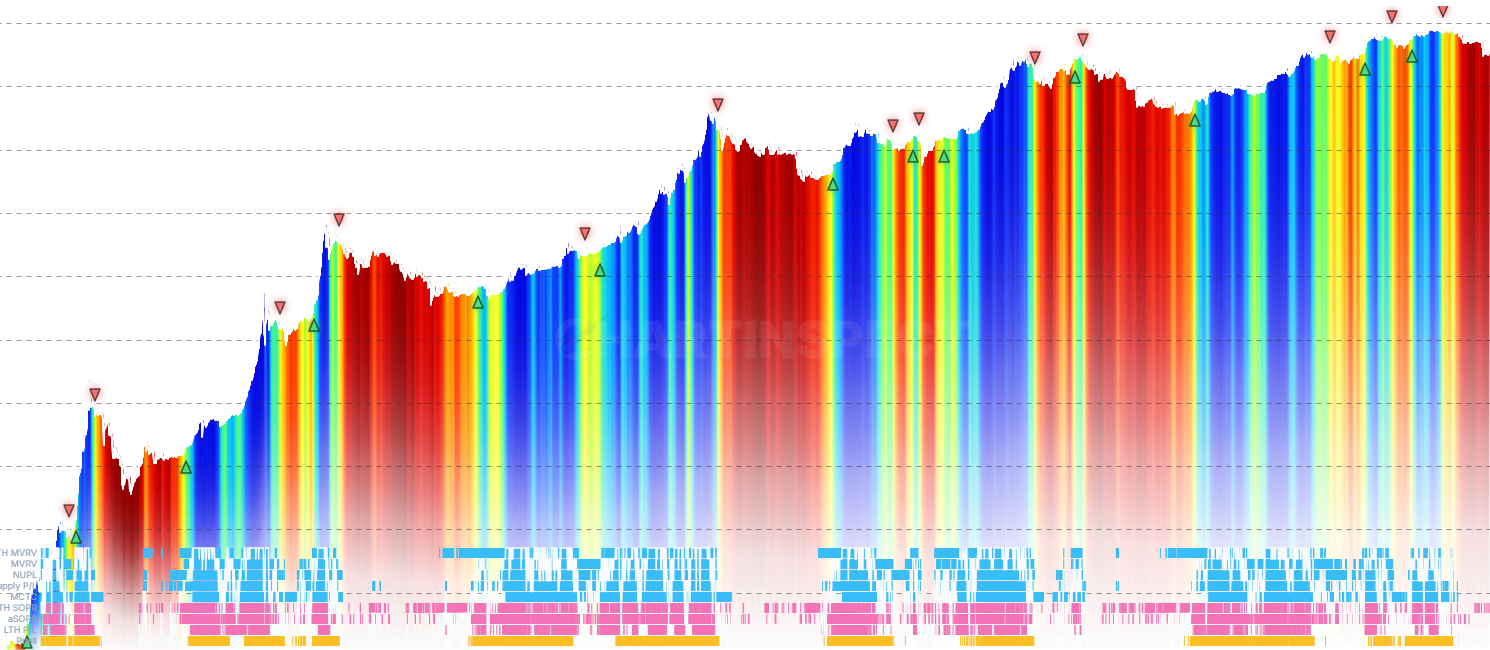Toggle the MCTC indicator
The width and height of the screenshot is (1490, 650).
[x=24, y=597]
